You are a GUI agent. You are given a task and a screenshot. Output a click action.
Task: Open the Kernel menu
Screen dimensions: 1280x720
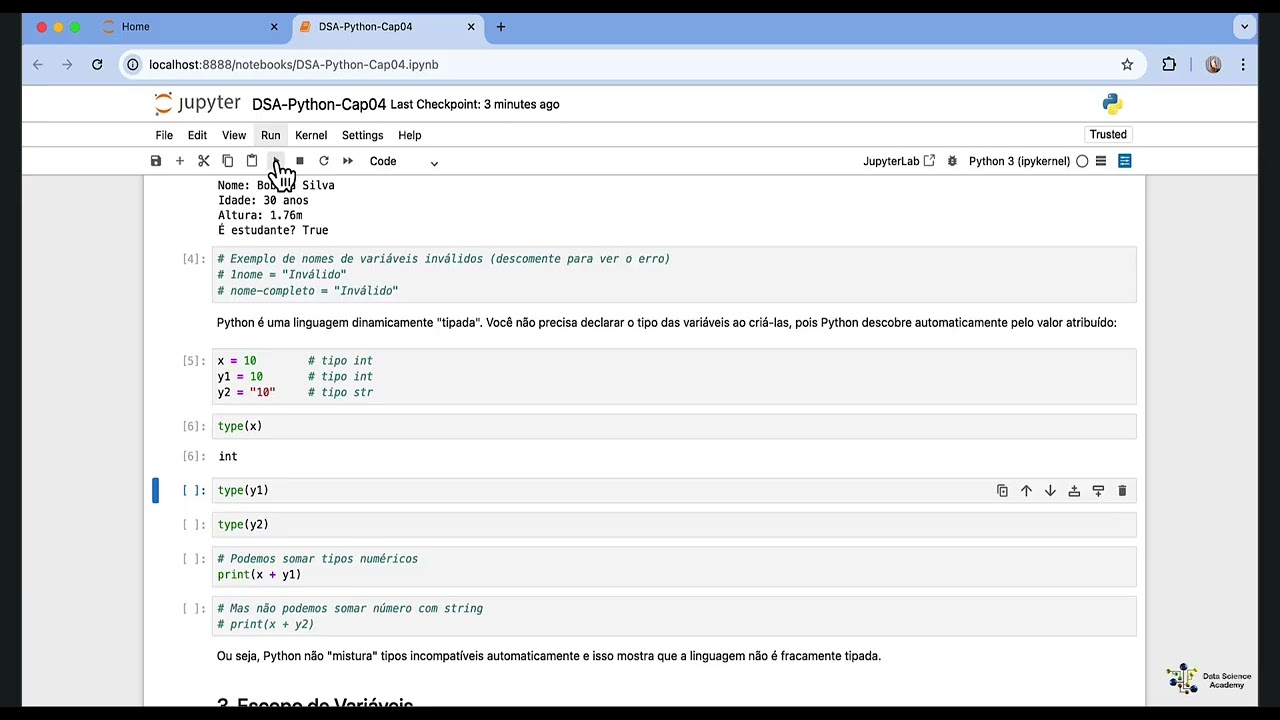coord(311,135)
